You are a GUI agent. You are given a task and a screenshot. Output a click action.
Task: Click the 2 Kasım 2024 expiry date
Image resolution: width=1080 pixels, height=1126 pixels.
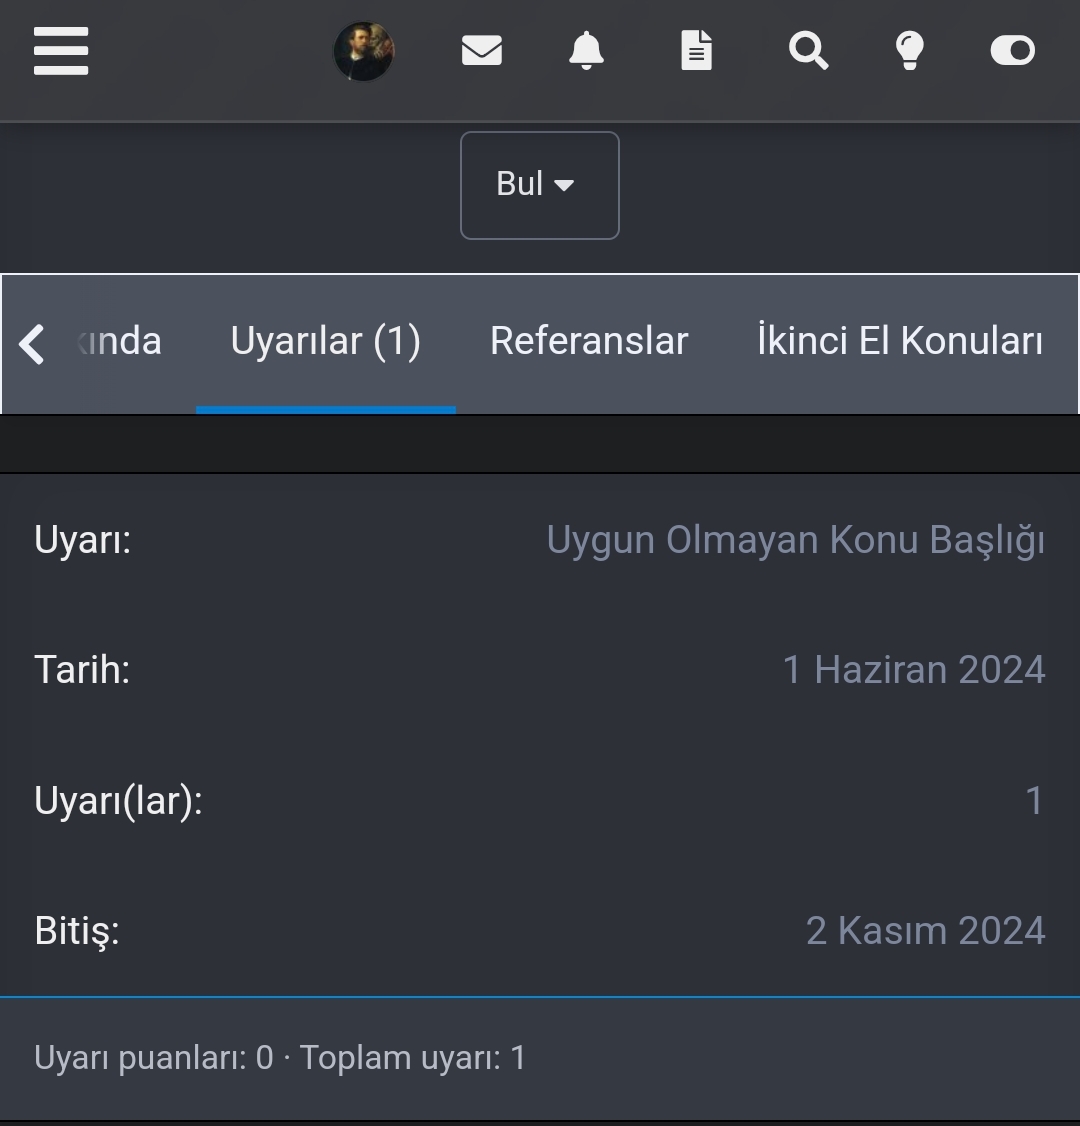925,931
